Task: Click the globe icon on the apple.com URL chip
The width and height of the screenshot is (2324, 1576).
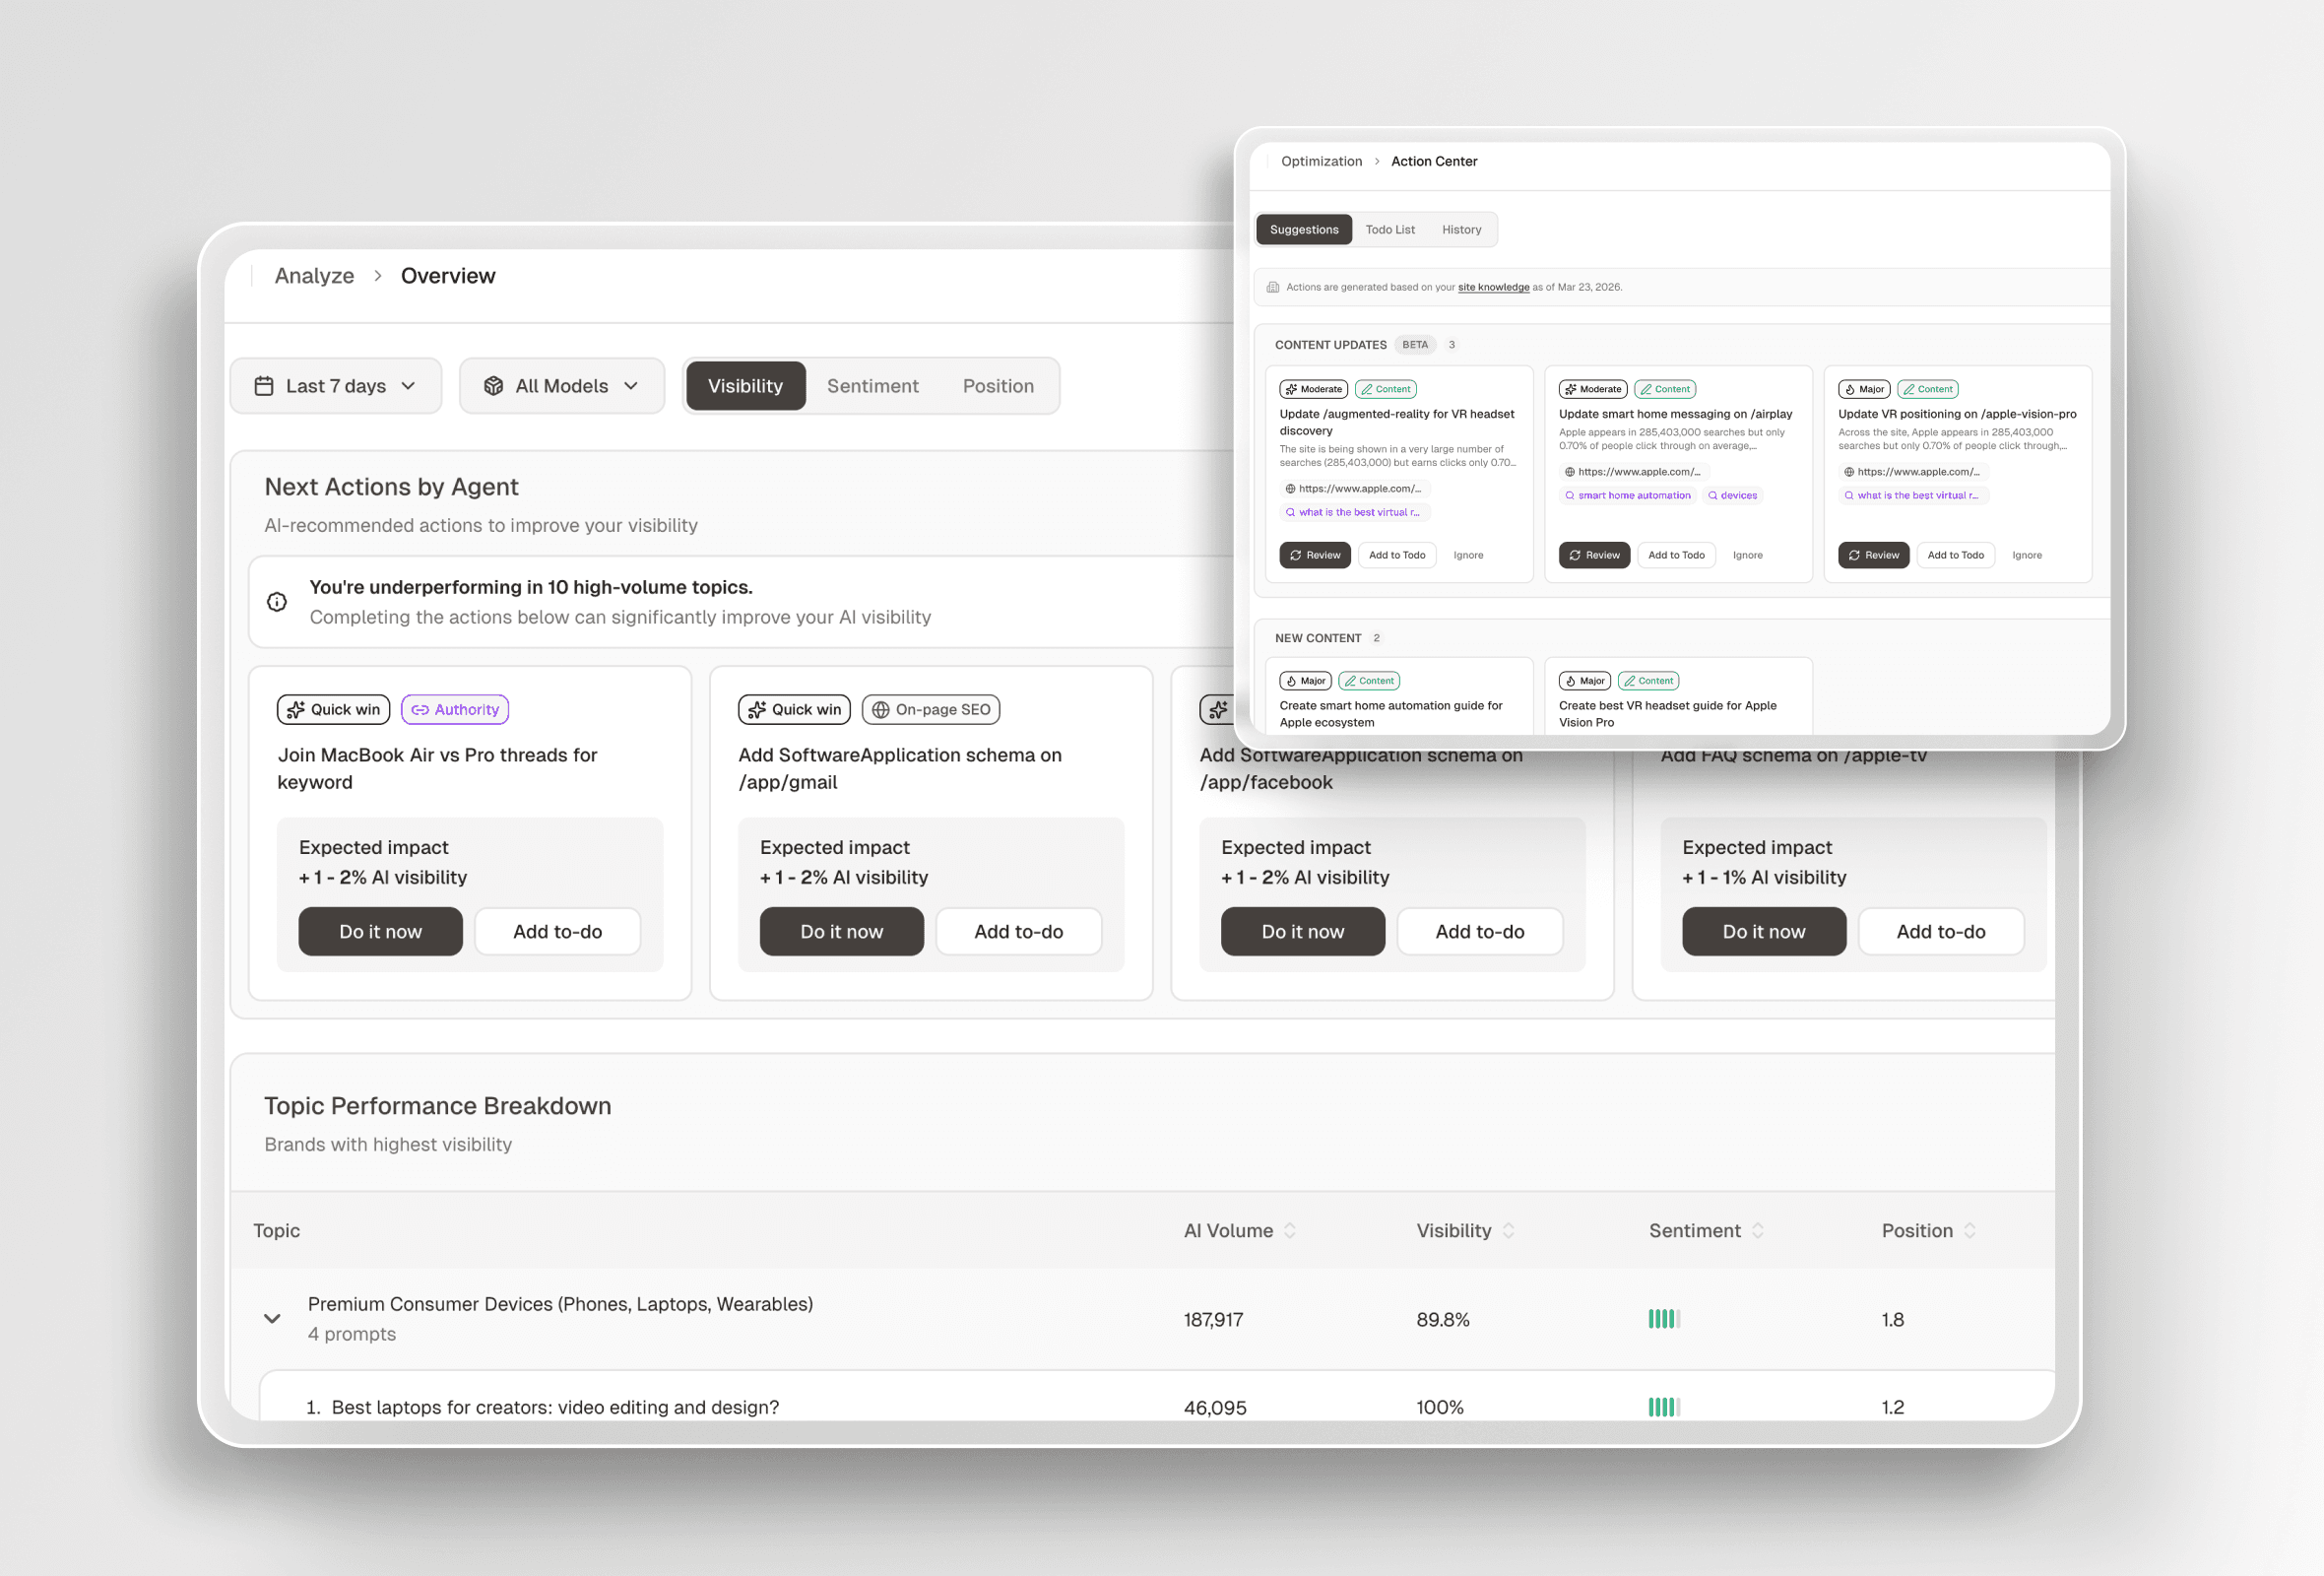Action: (x=1291, y=488)
